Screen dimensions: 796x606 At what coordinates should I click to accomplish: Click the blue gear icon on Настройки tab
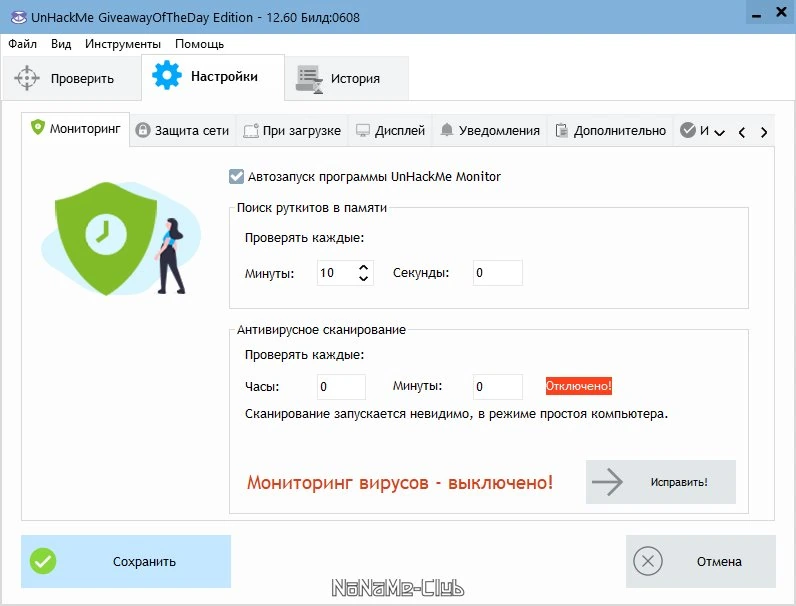tap(167, 75)
